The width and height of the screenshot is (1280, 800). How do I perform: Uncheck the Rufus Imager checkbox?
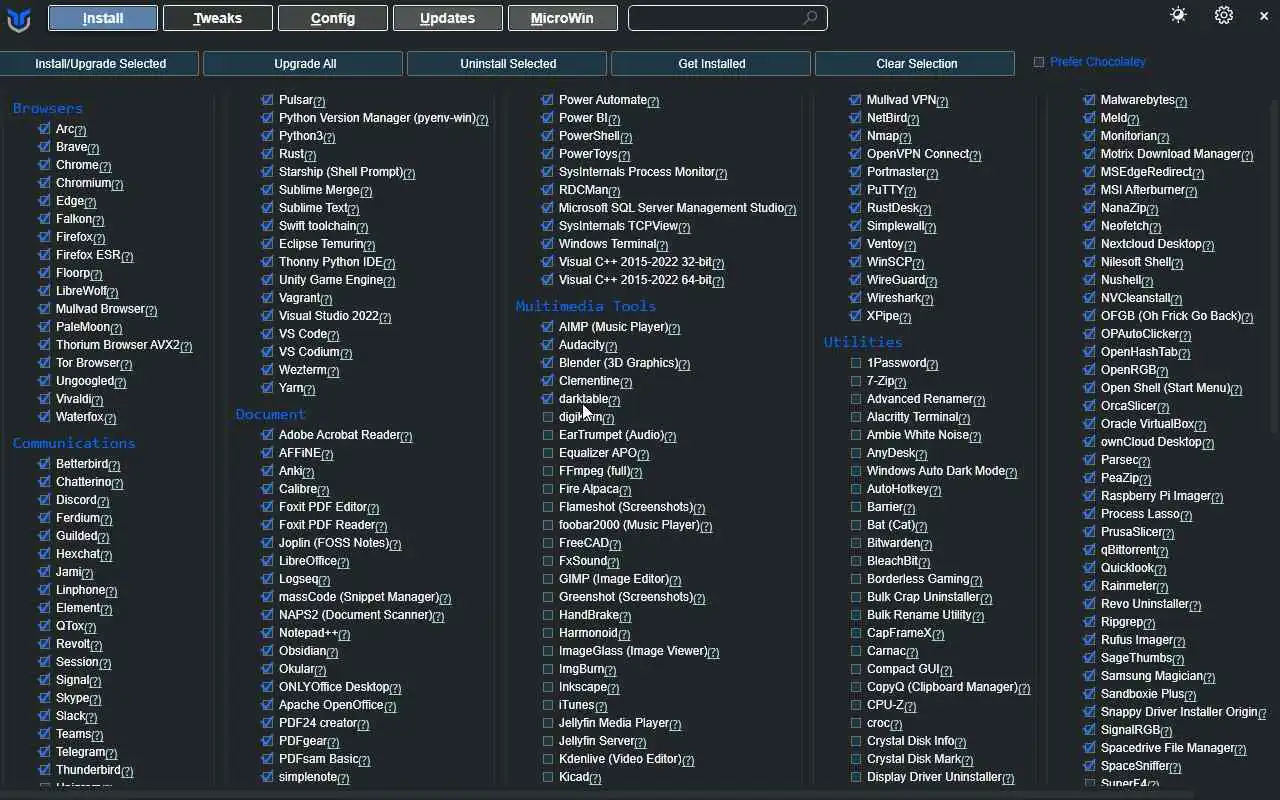pos(1089,640)
